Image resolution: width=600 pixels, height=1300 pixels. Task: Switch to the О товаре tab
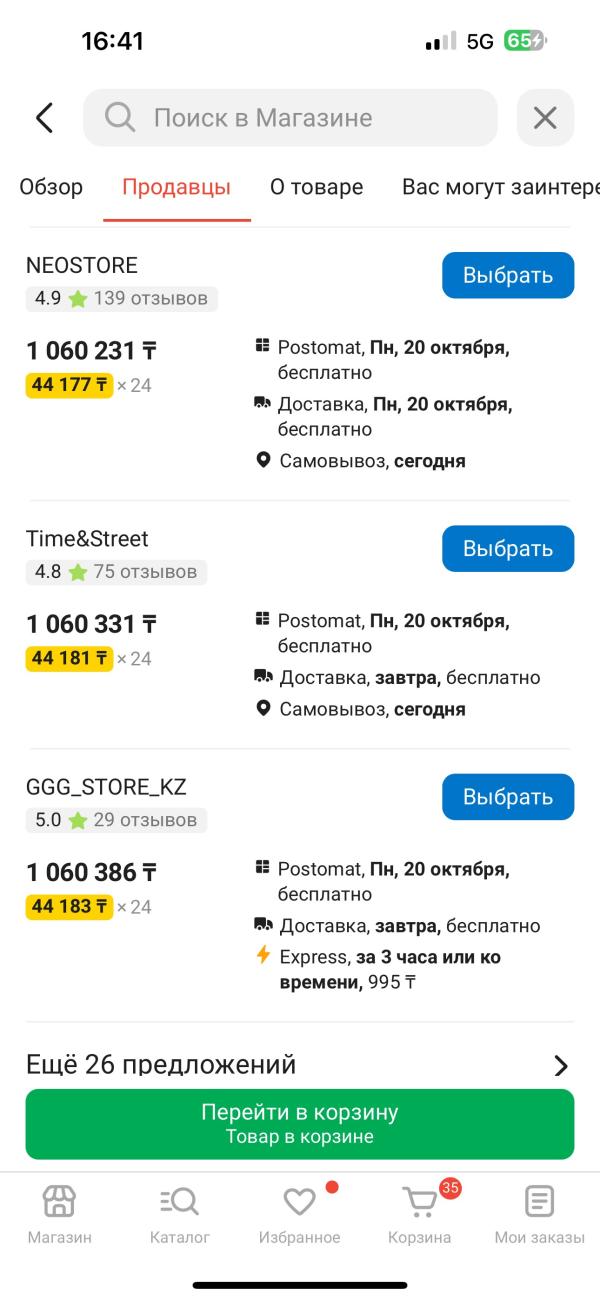pos(316,187)
